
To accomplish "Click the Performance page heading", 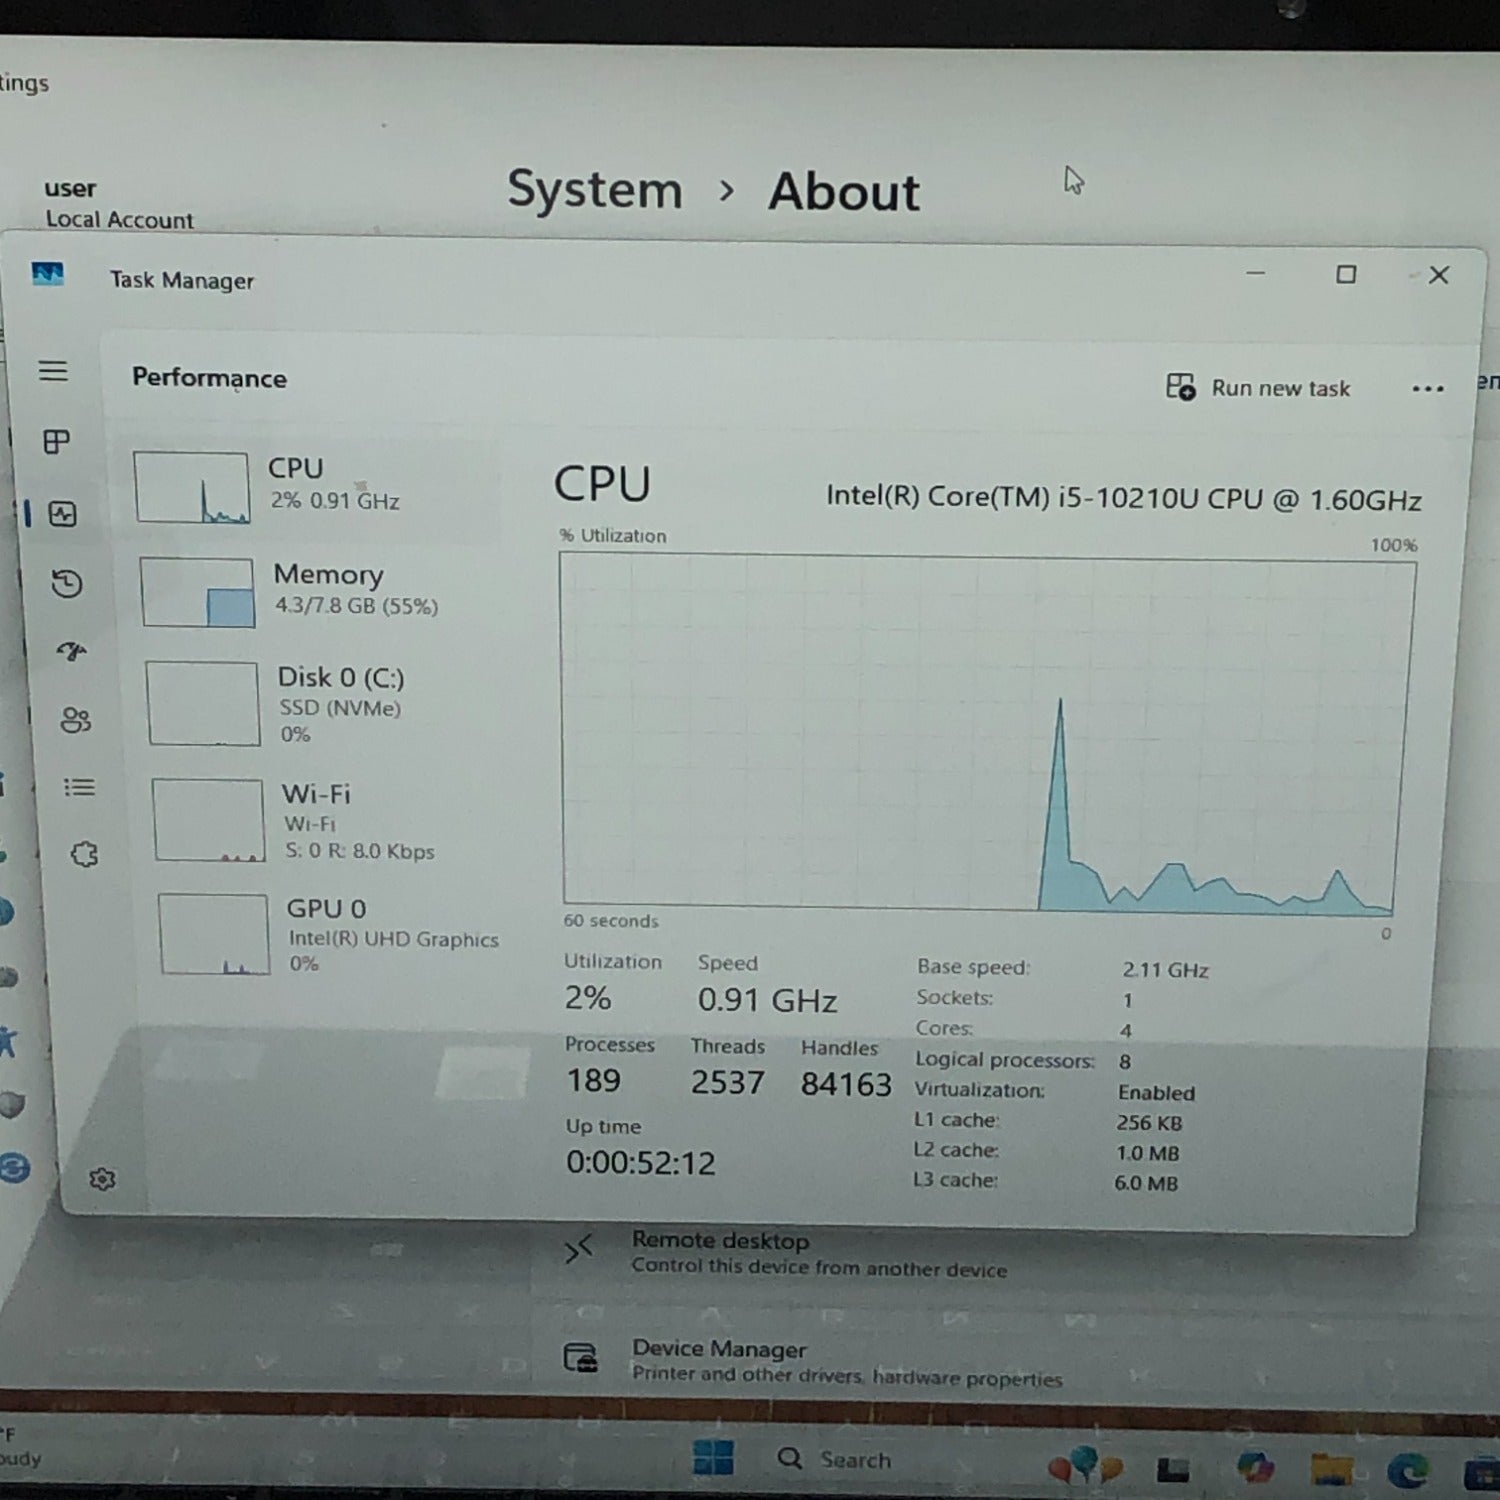I will coord(209,378).
